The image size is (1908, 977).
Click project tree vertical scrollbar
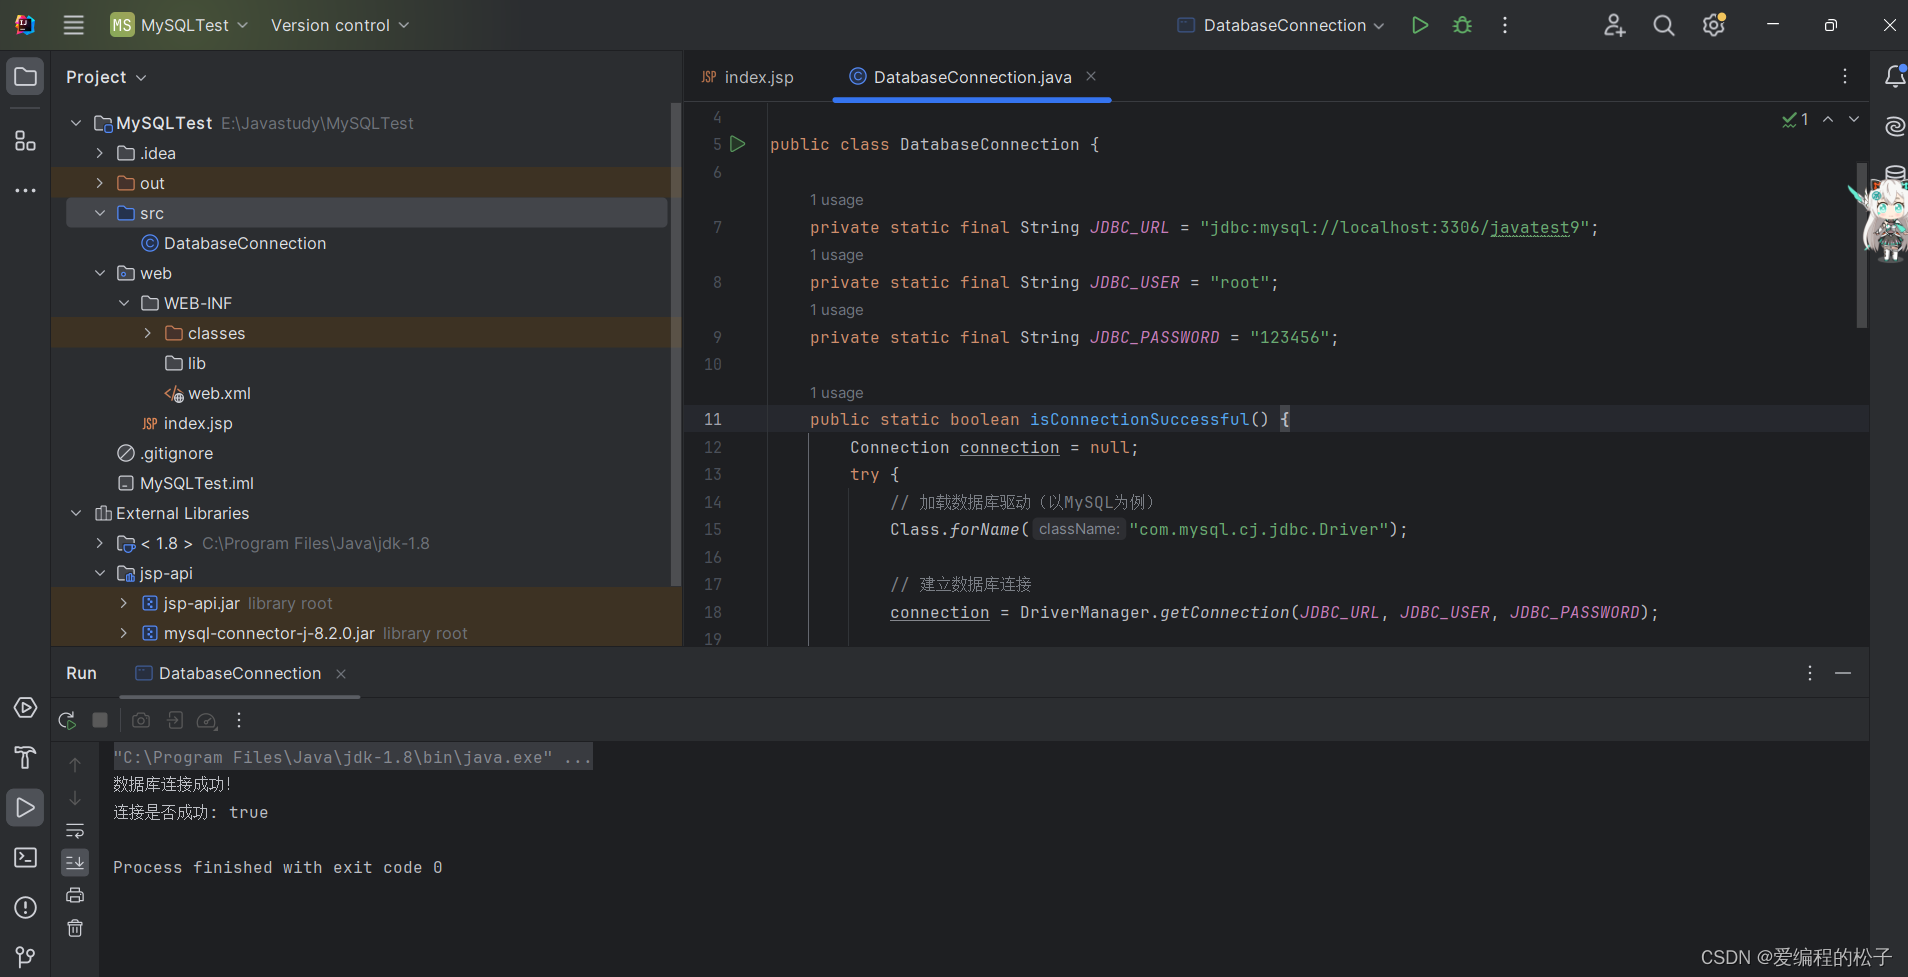(676, 345)
